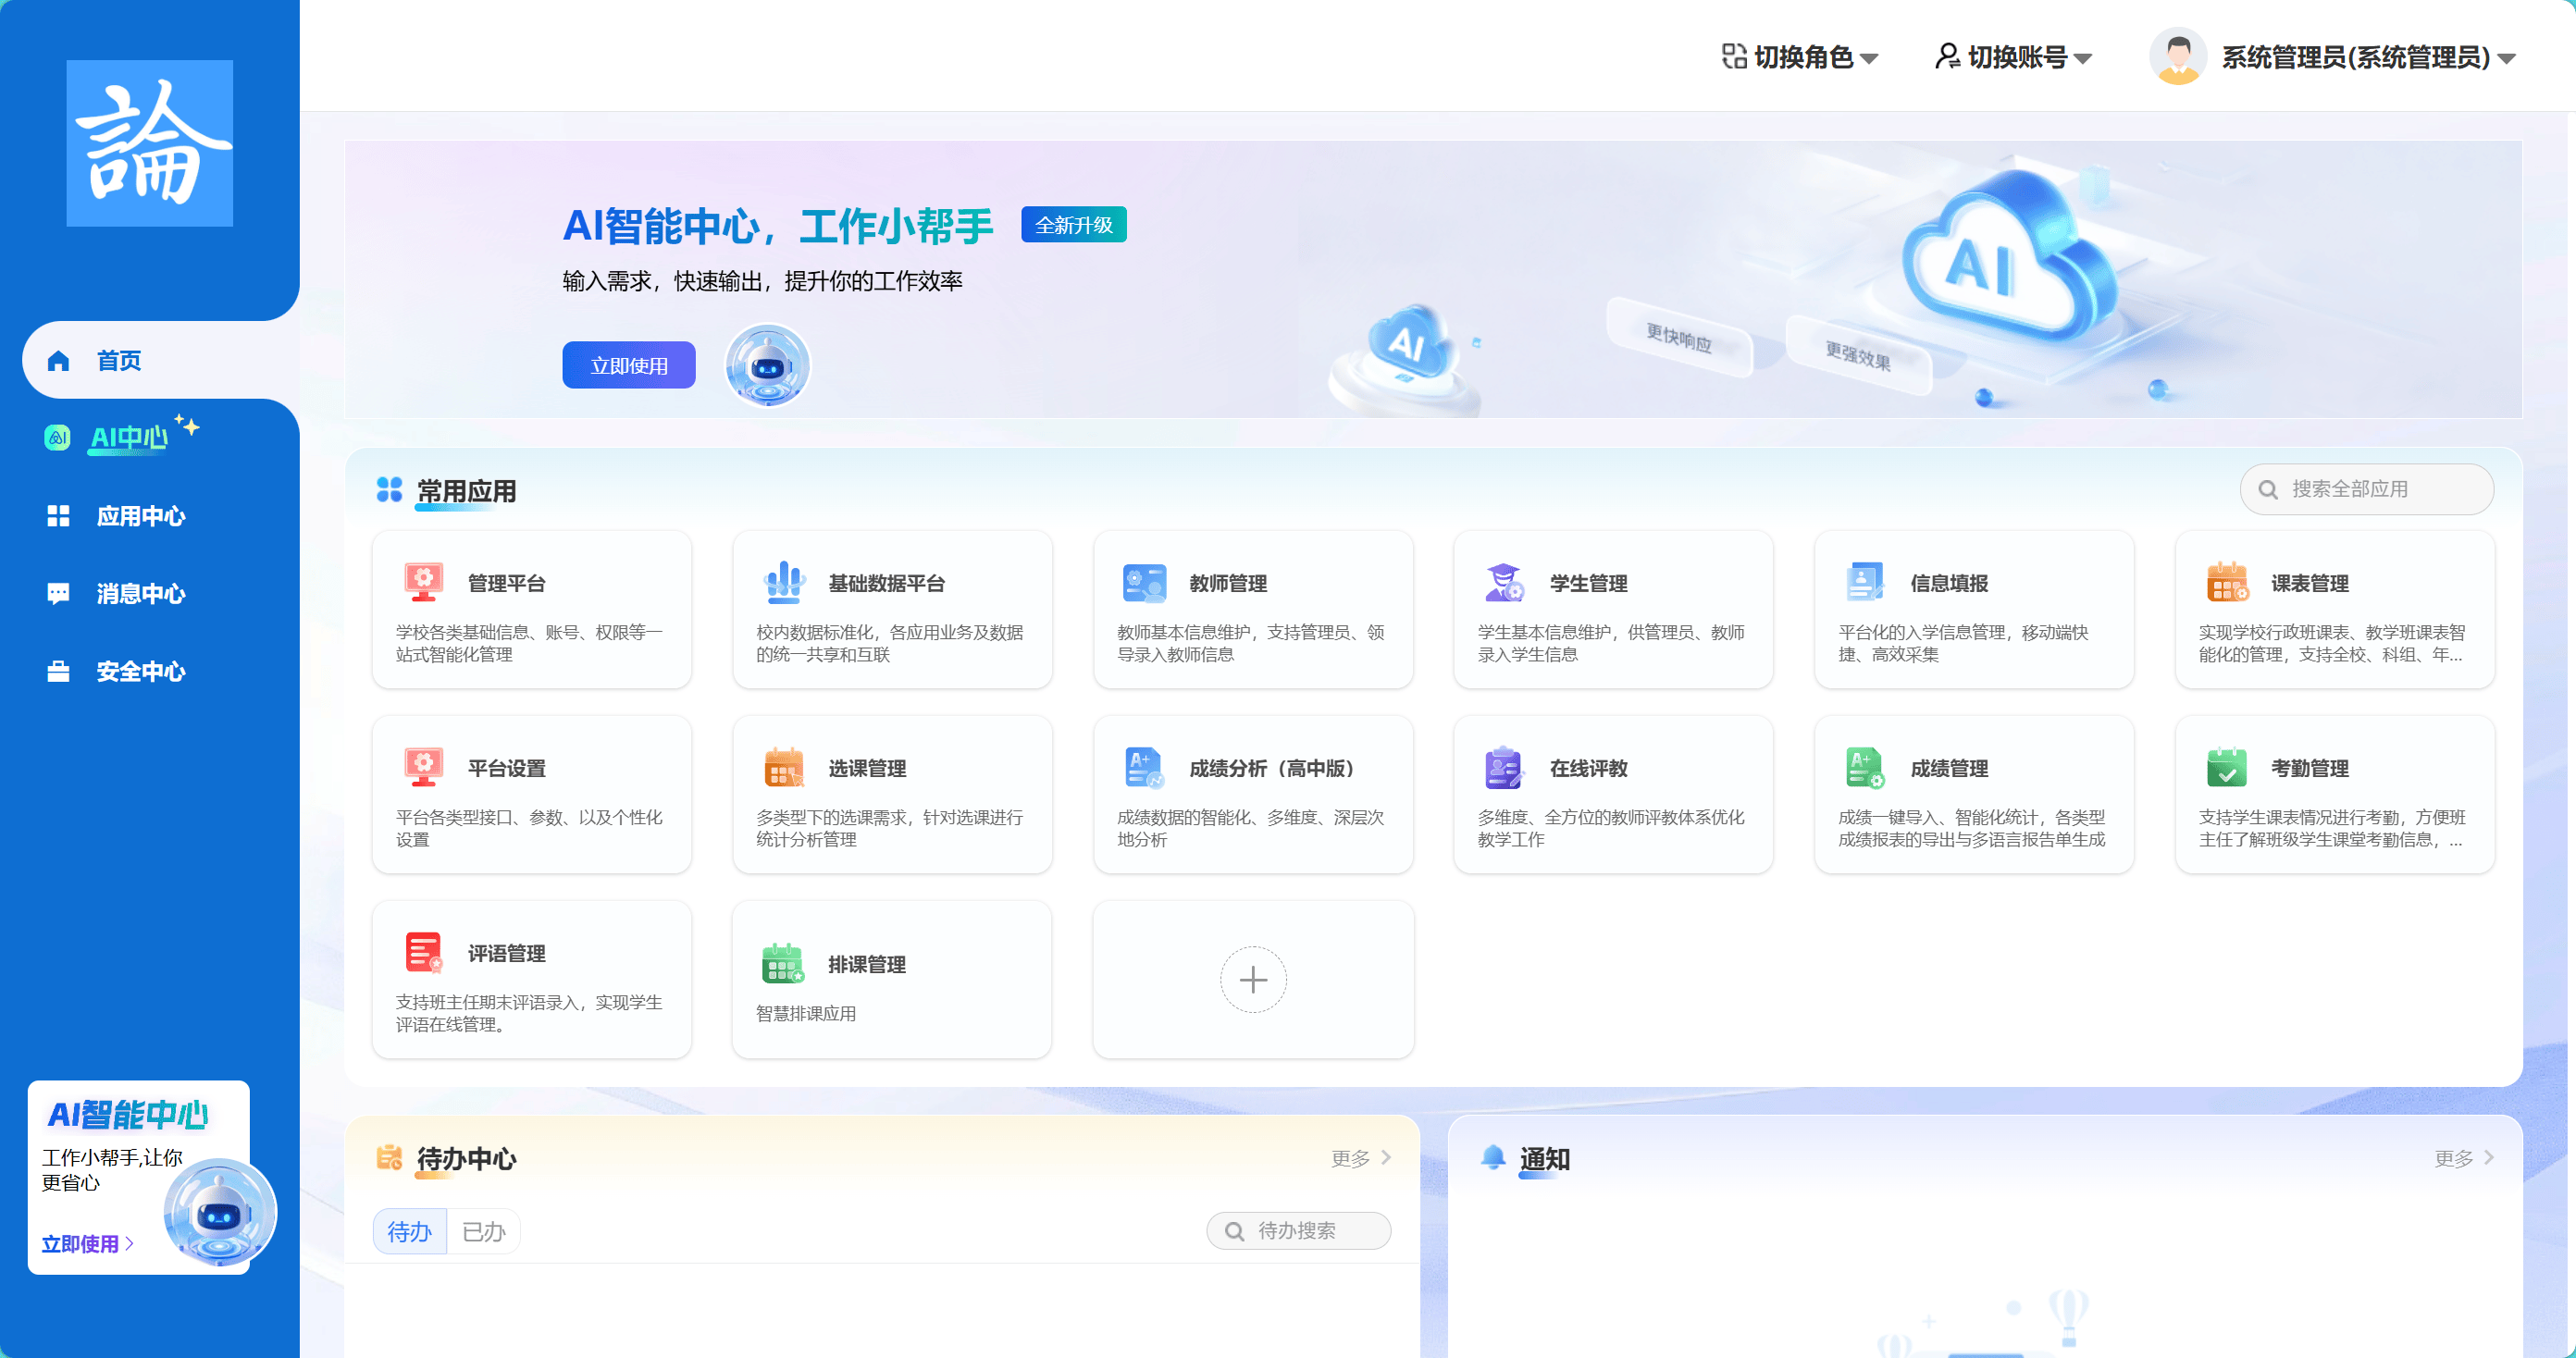Open the 考勤管理 checkmark icon

2227,767
